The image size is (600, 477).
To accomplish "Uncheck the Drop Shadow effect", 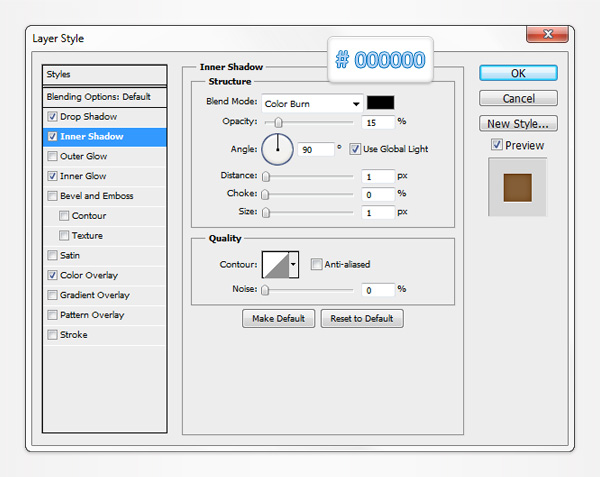I will (52, 117).
